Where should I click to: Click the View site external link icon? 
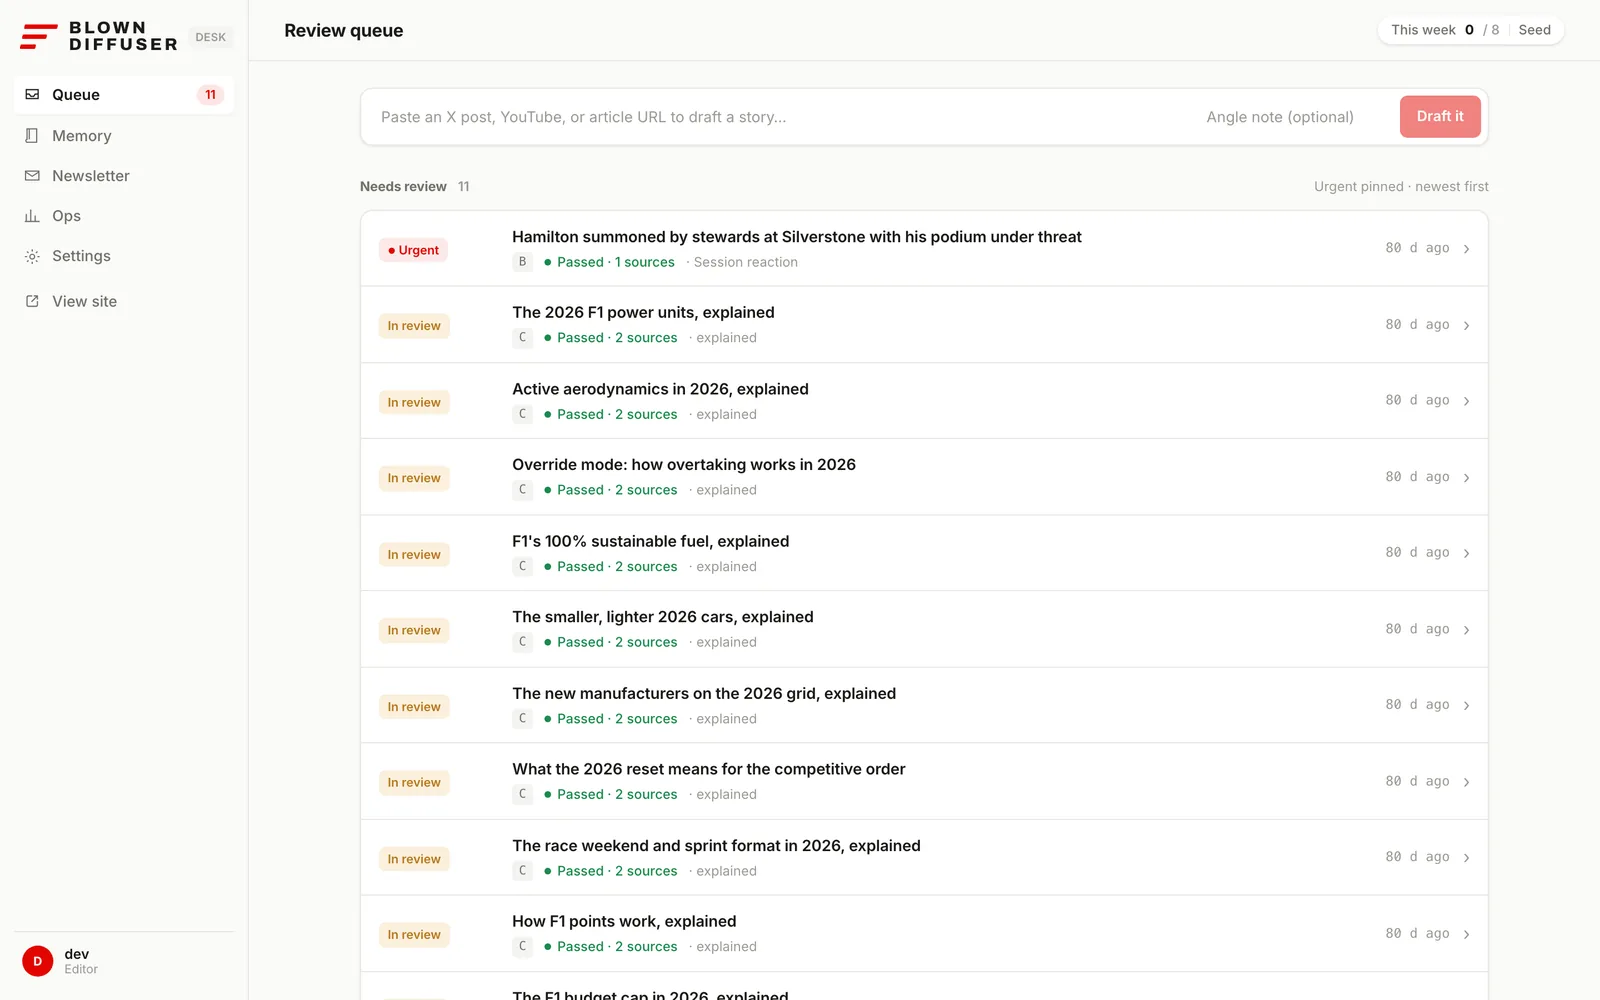point(32,301)
